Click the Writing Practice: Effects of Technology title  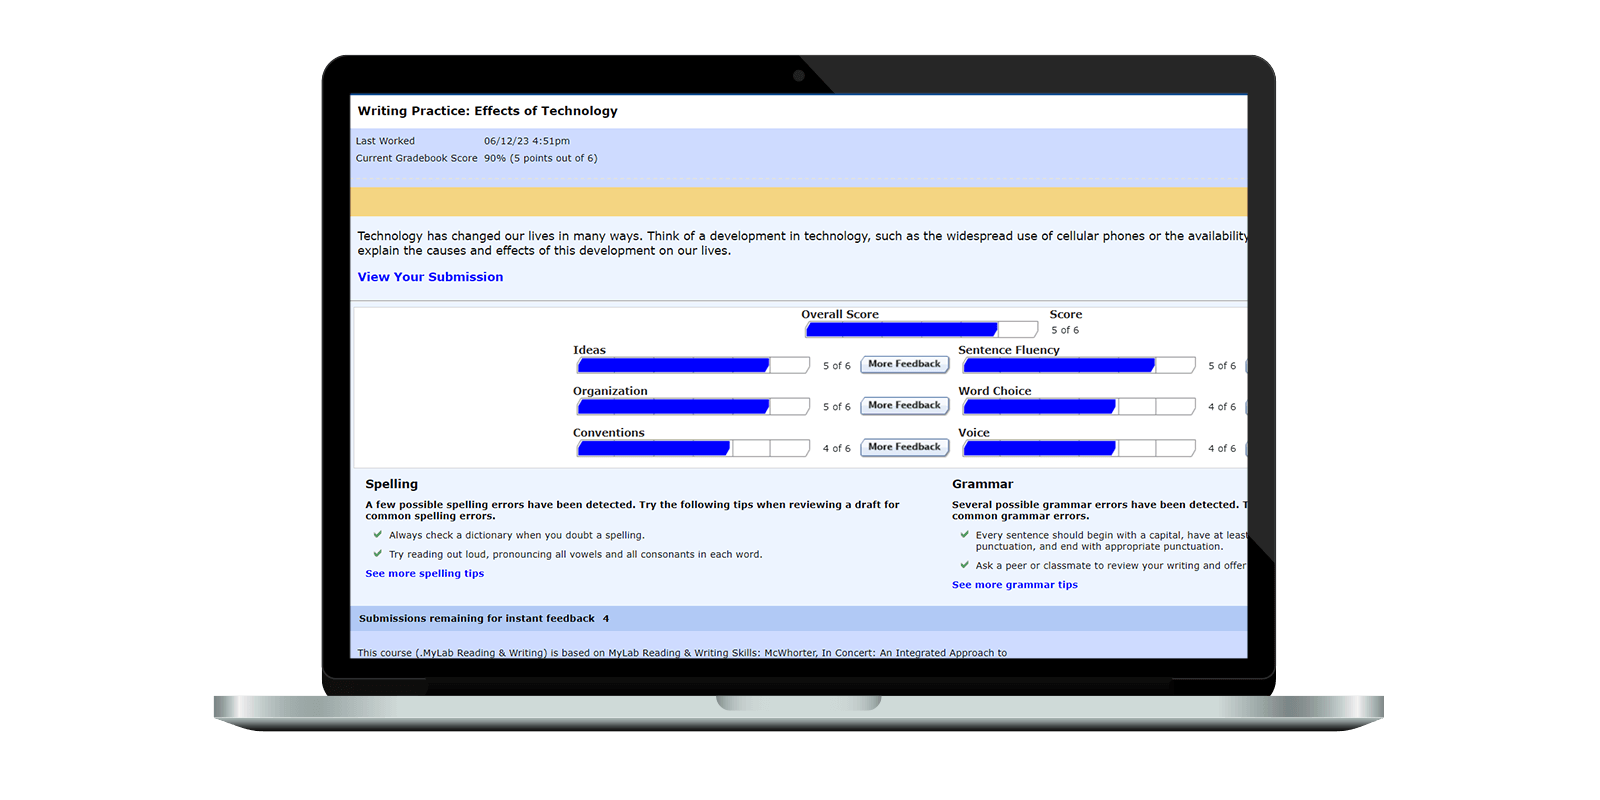[x=488, y=111]
